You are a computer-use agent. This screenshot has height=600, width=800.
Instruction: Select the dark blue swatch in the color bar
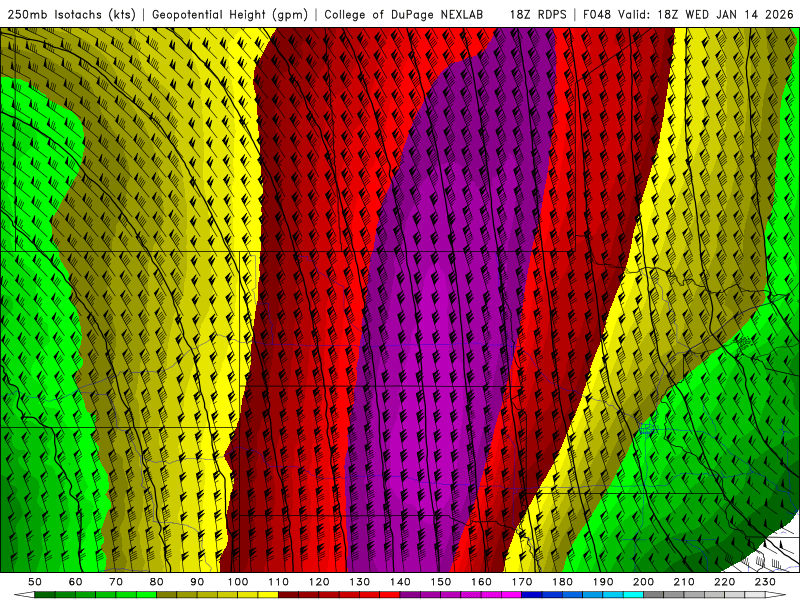(532, 595)
